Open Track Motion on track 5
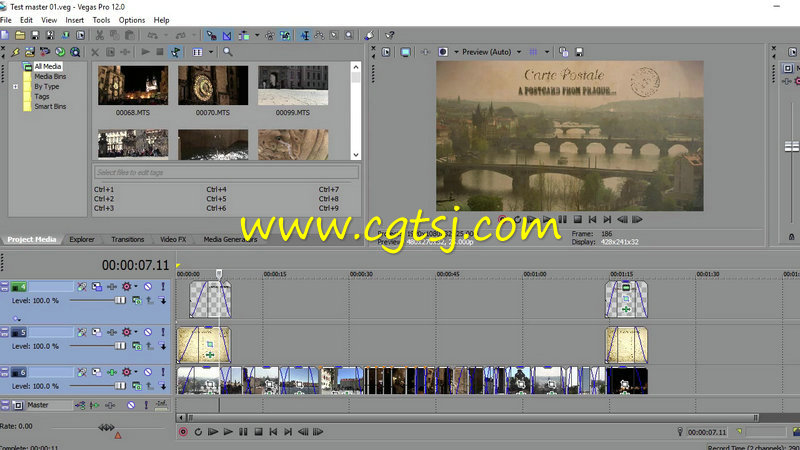 coord(96,332)
